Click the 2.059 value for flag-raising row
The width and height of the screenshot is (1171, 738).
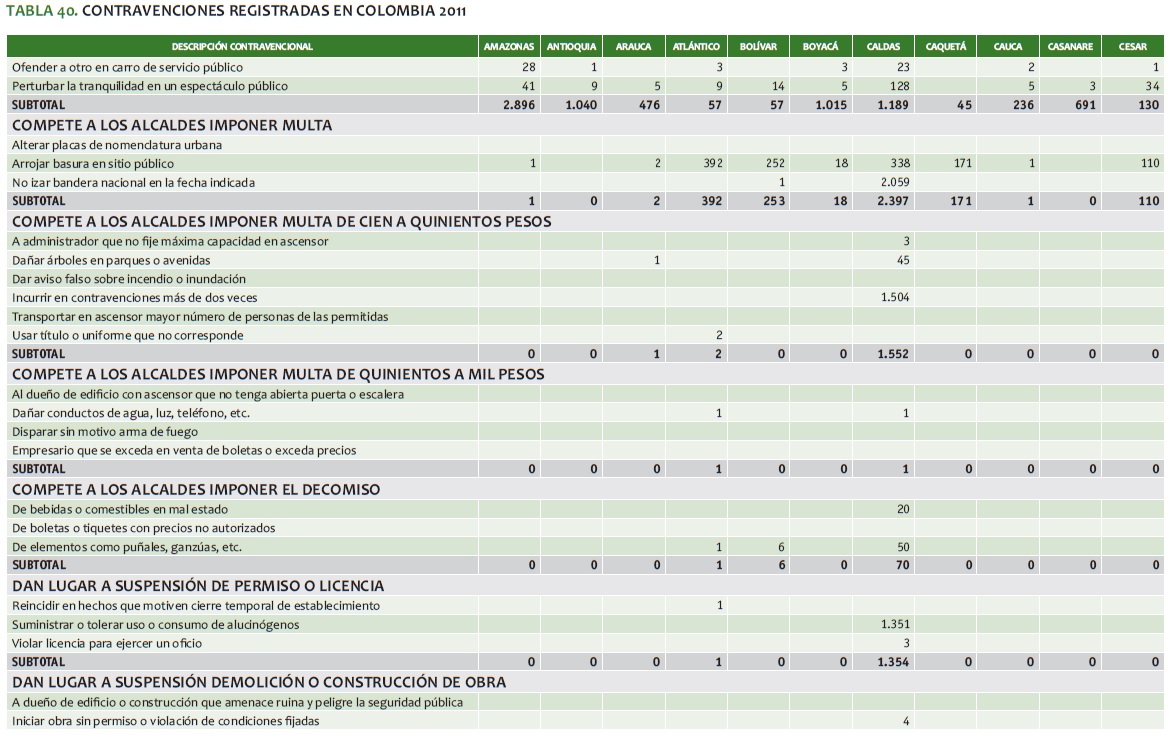tap(893, 182)
